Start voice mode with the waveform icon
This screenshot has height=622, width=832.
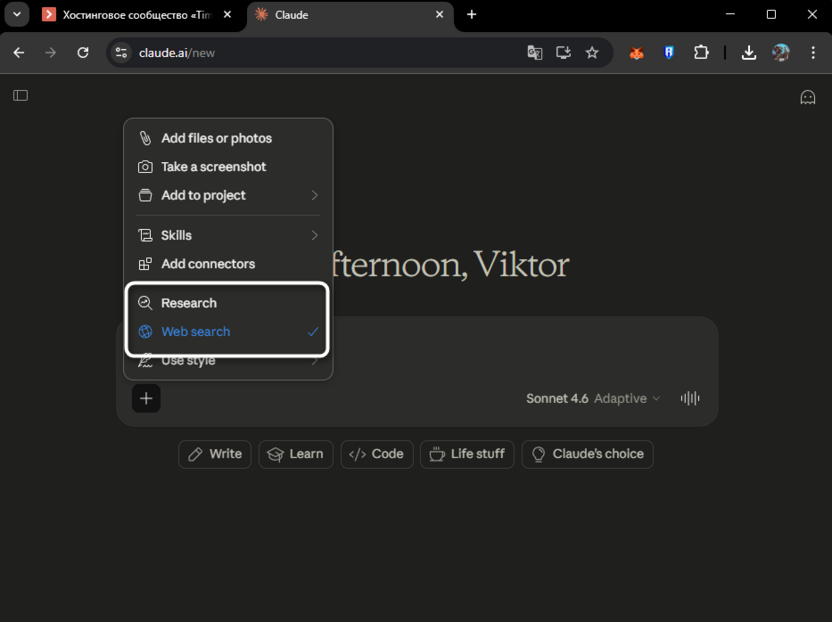[x=690, y=398]
